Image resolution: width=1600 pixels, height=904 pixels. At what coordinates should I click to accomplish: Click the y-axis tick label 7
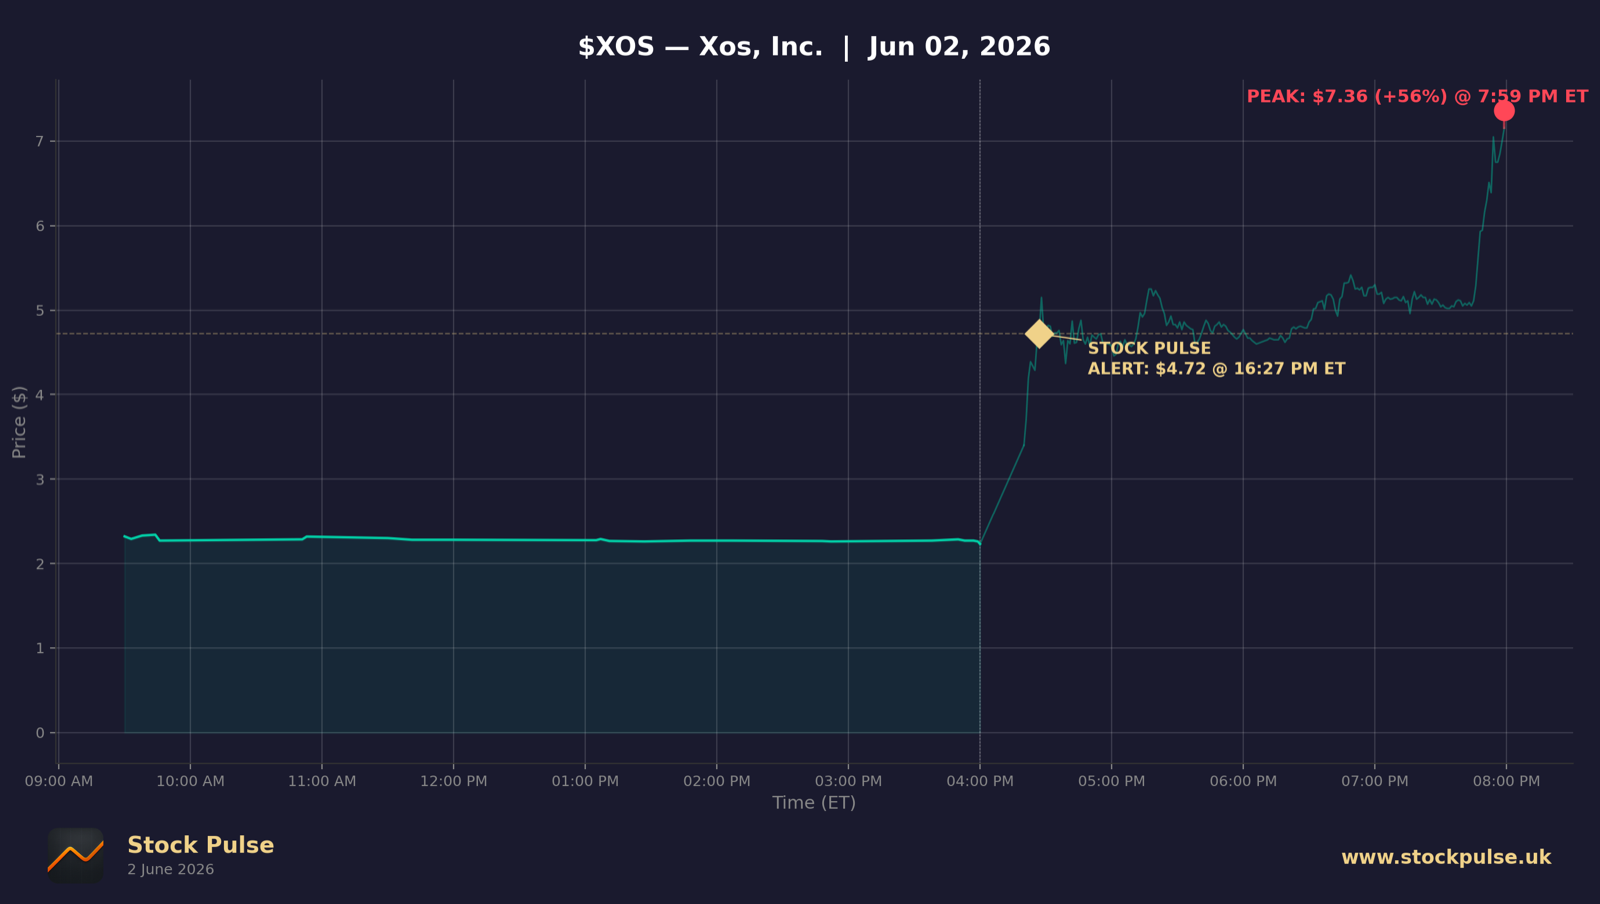click(40, 142)
